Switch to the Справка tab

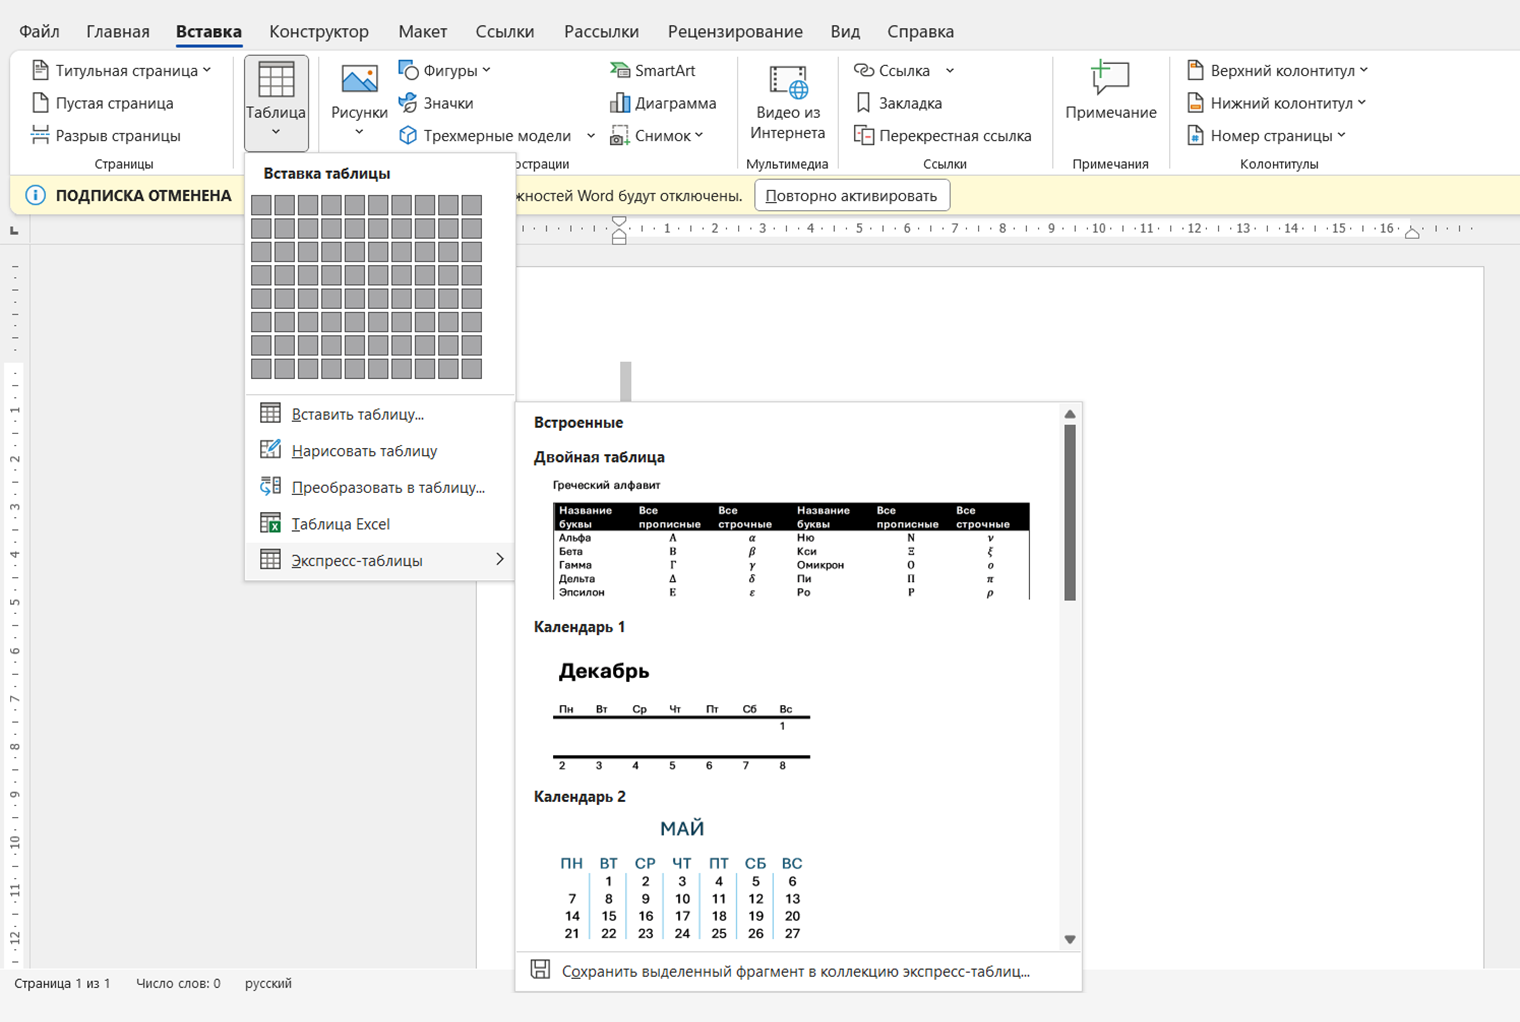click(x=920, y=31)
